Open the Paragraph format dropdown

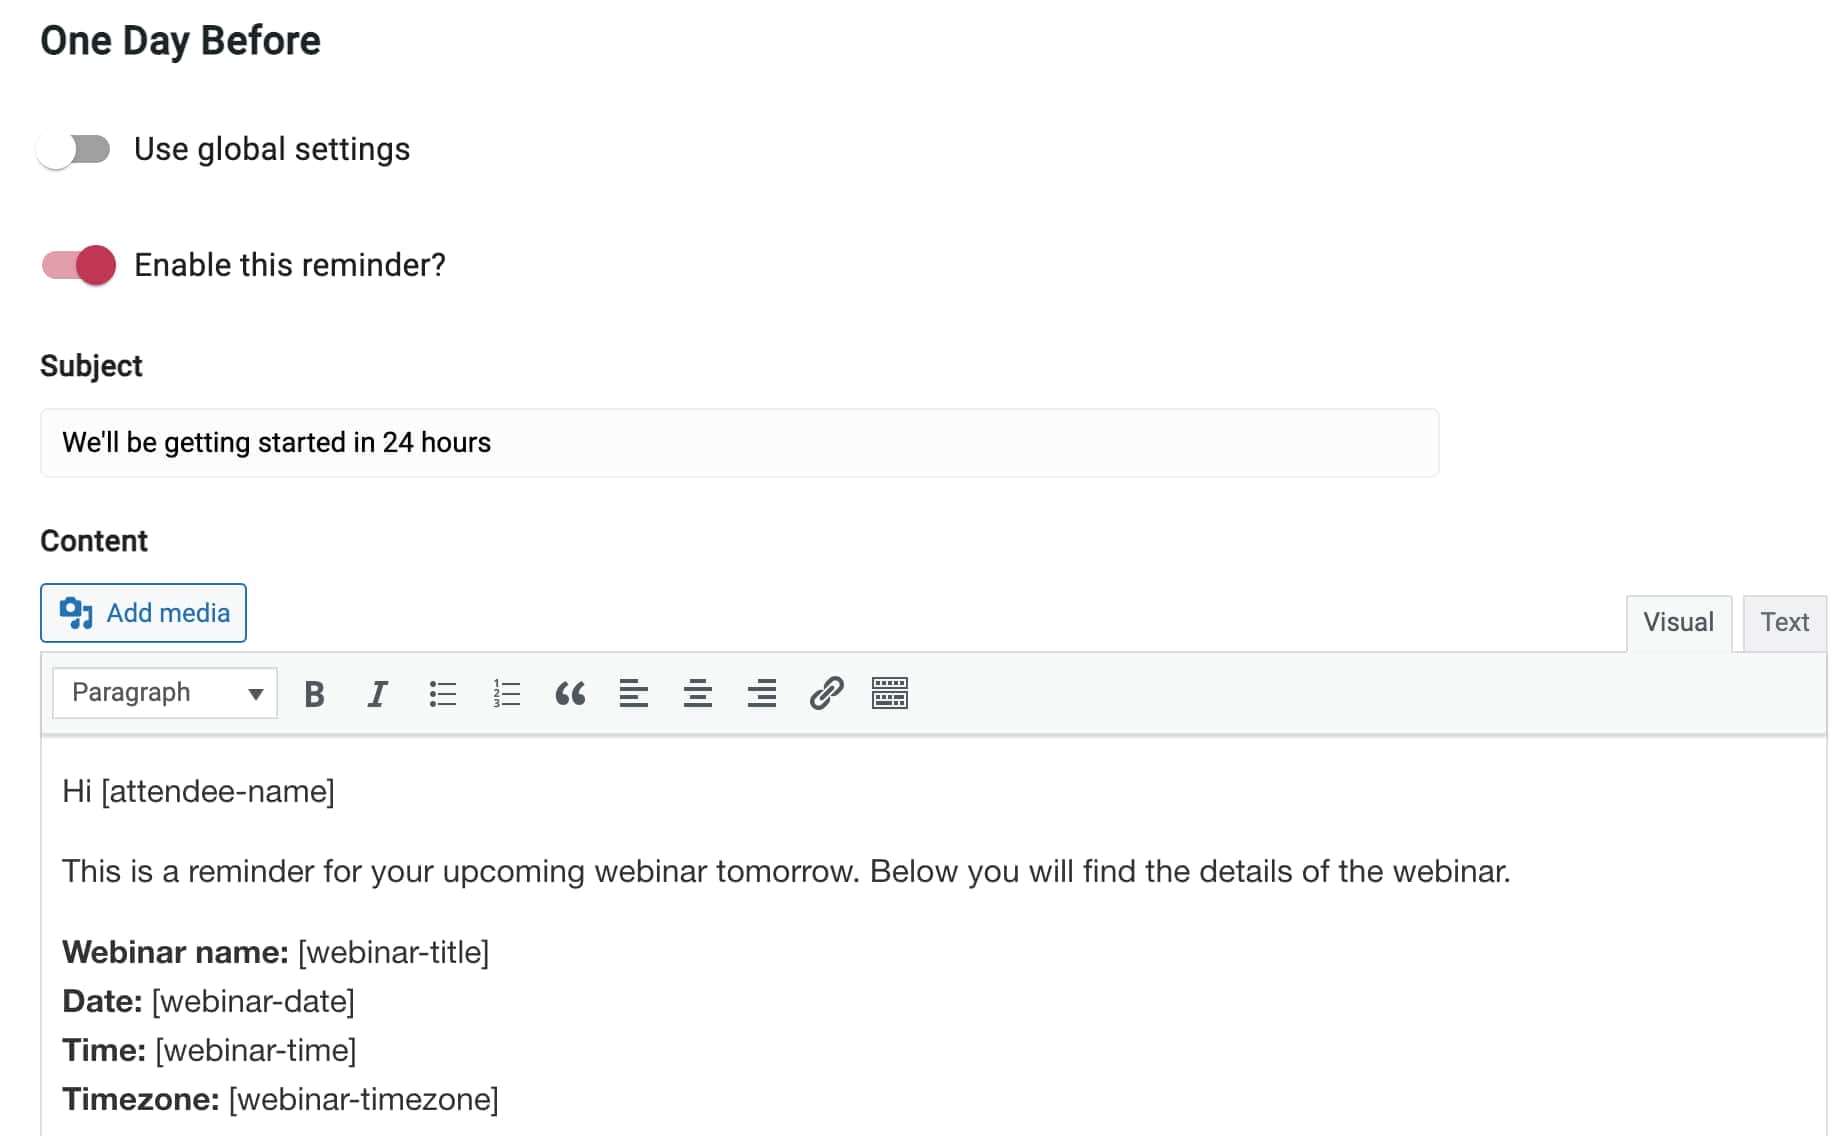[x=165, y=693]
